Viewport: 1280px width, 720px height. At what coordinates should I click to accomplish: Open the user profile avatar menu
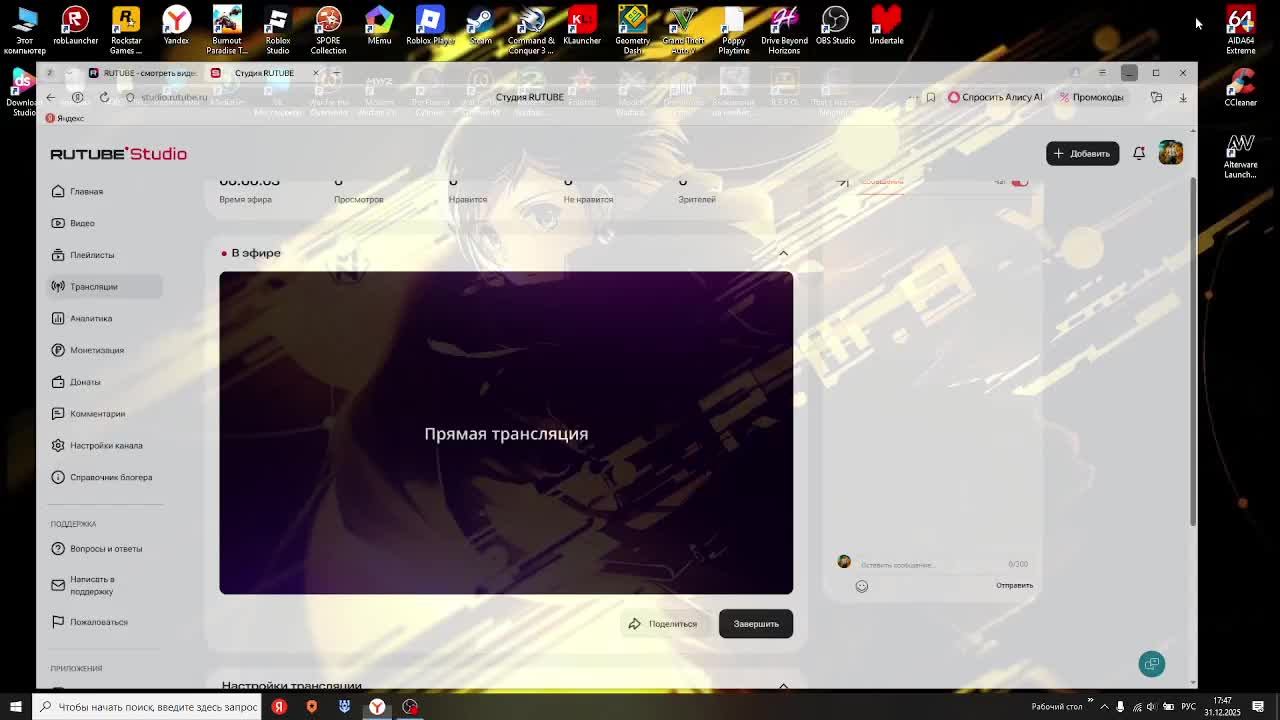tap(1170, 152)
